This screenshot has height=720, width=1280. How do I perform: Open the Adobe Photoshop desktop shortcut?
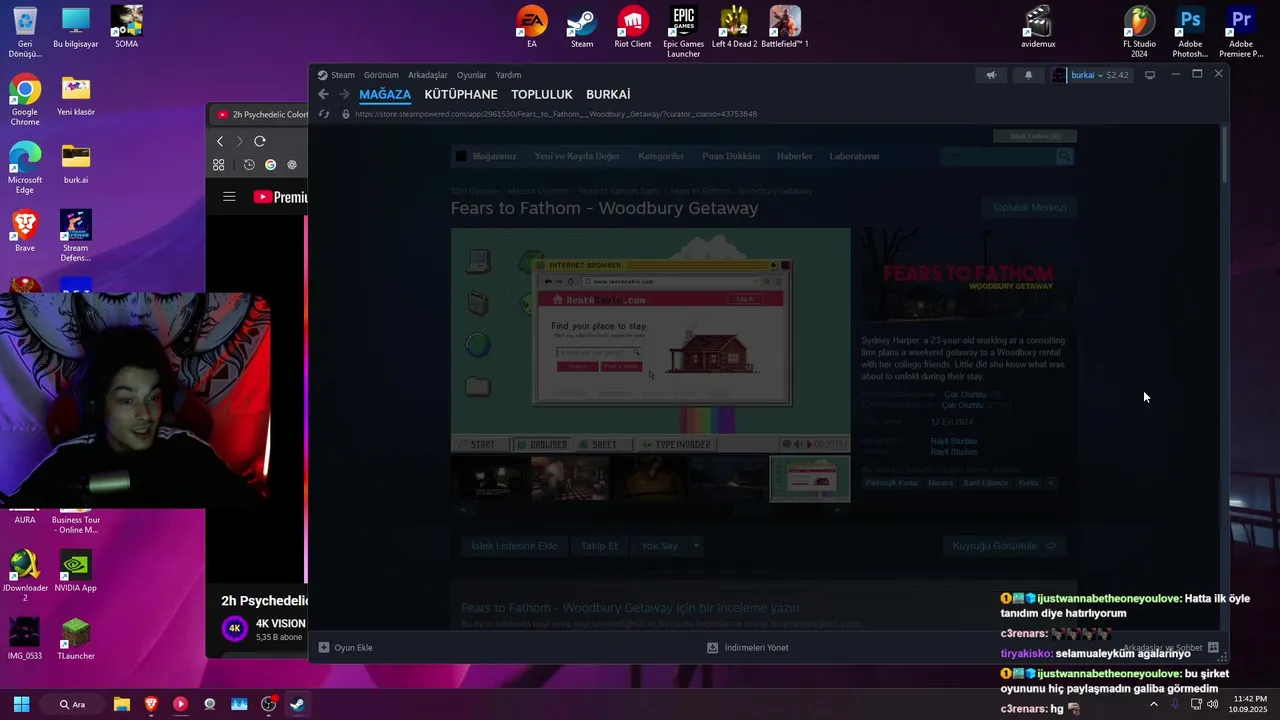point(1190,32)
